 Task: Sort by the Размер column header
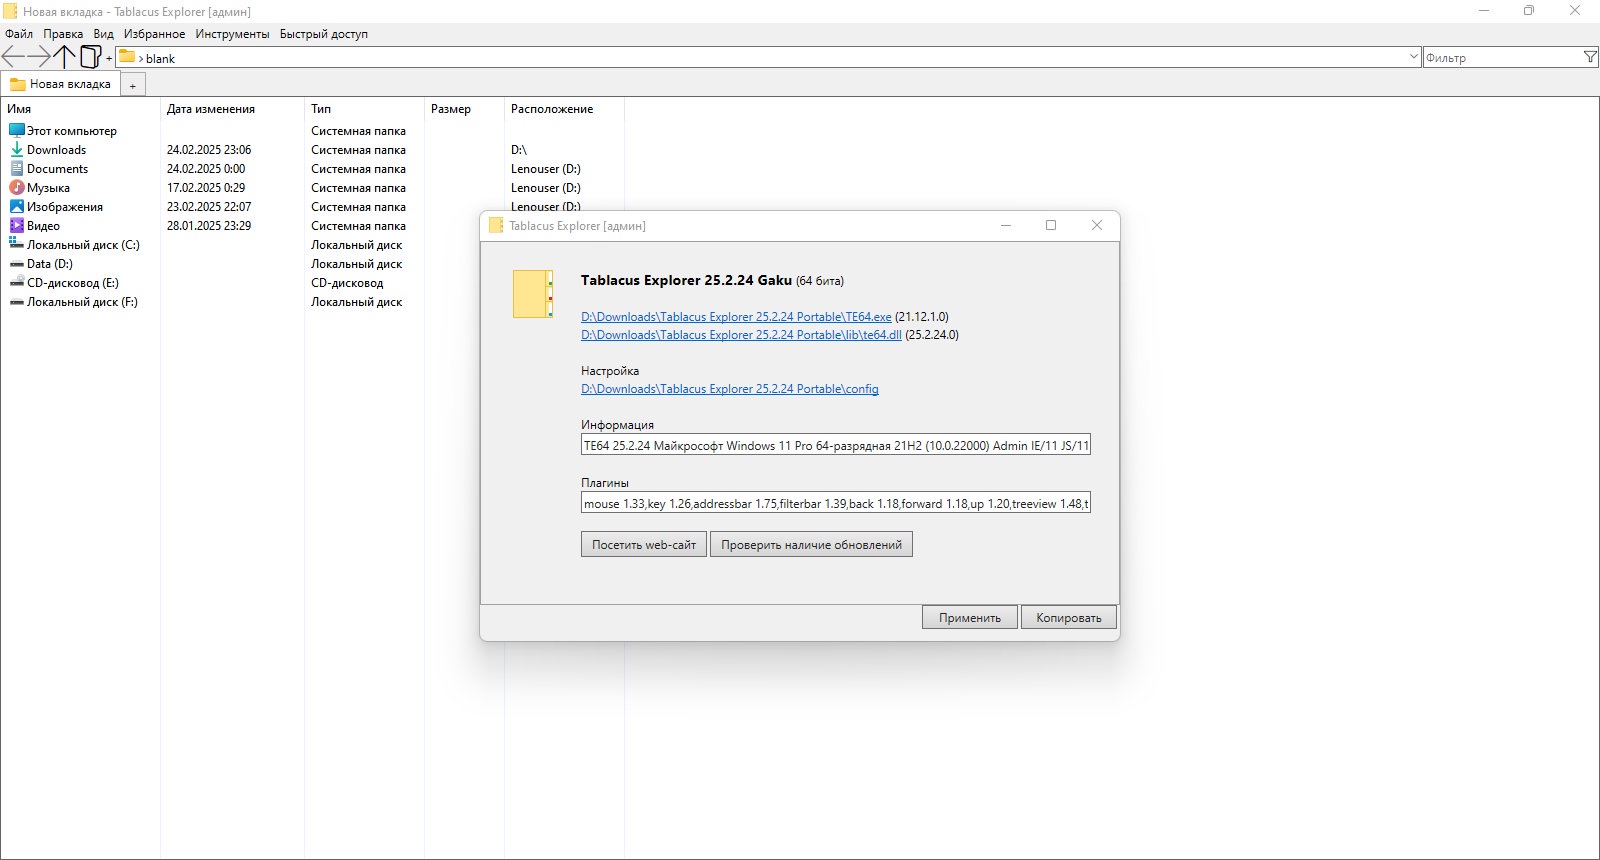464,109
